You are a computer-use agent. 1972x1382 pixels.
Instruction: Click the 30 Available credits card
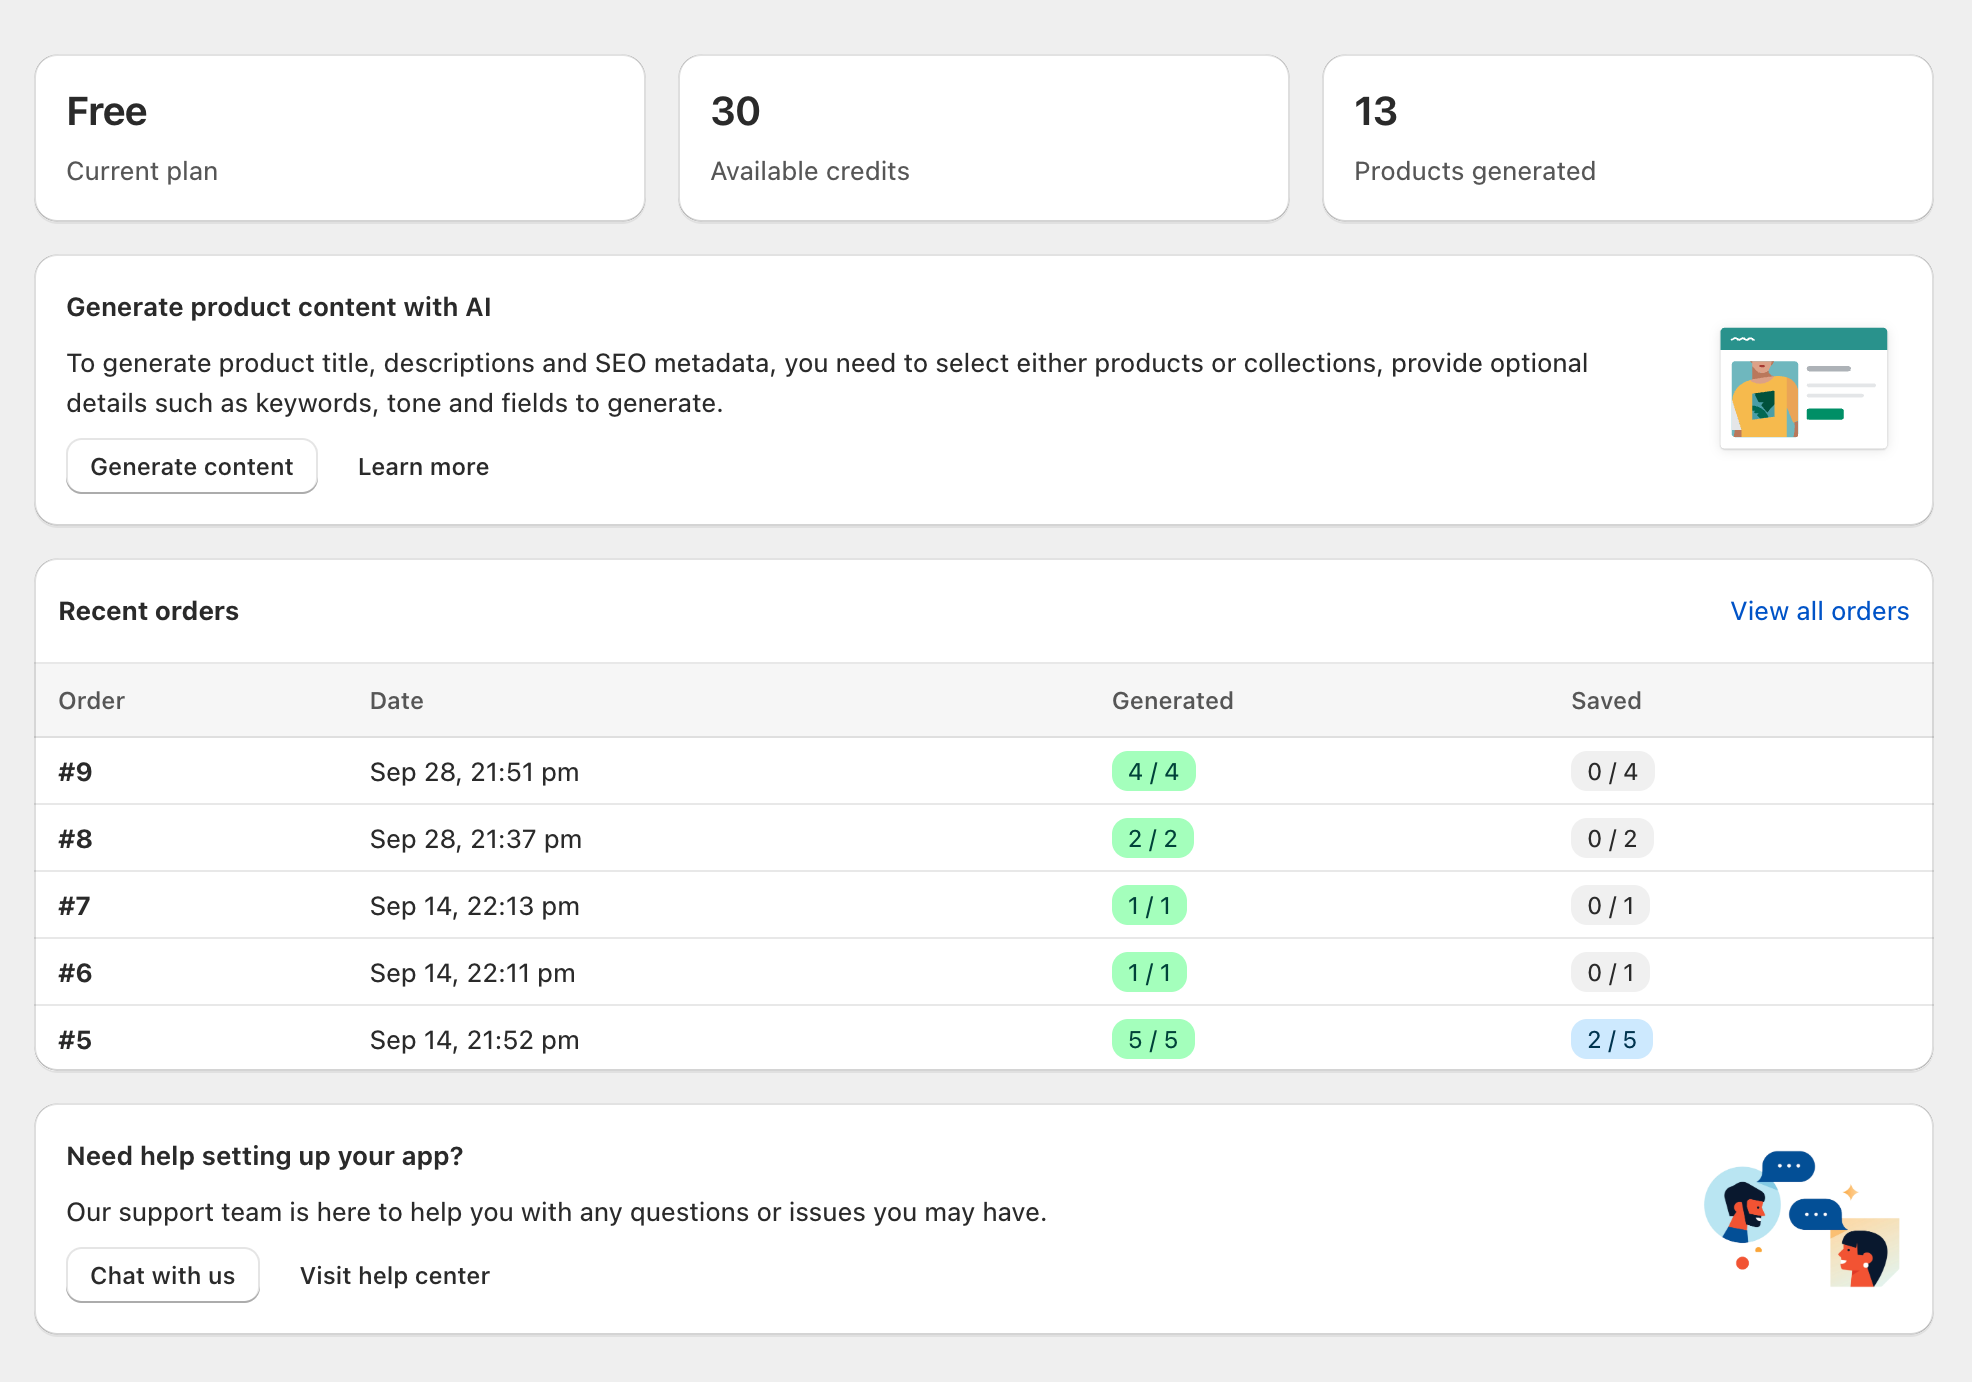[983, 138]
